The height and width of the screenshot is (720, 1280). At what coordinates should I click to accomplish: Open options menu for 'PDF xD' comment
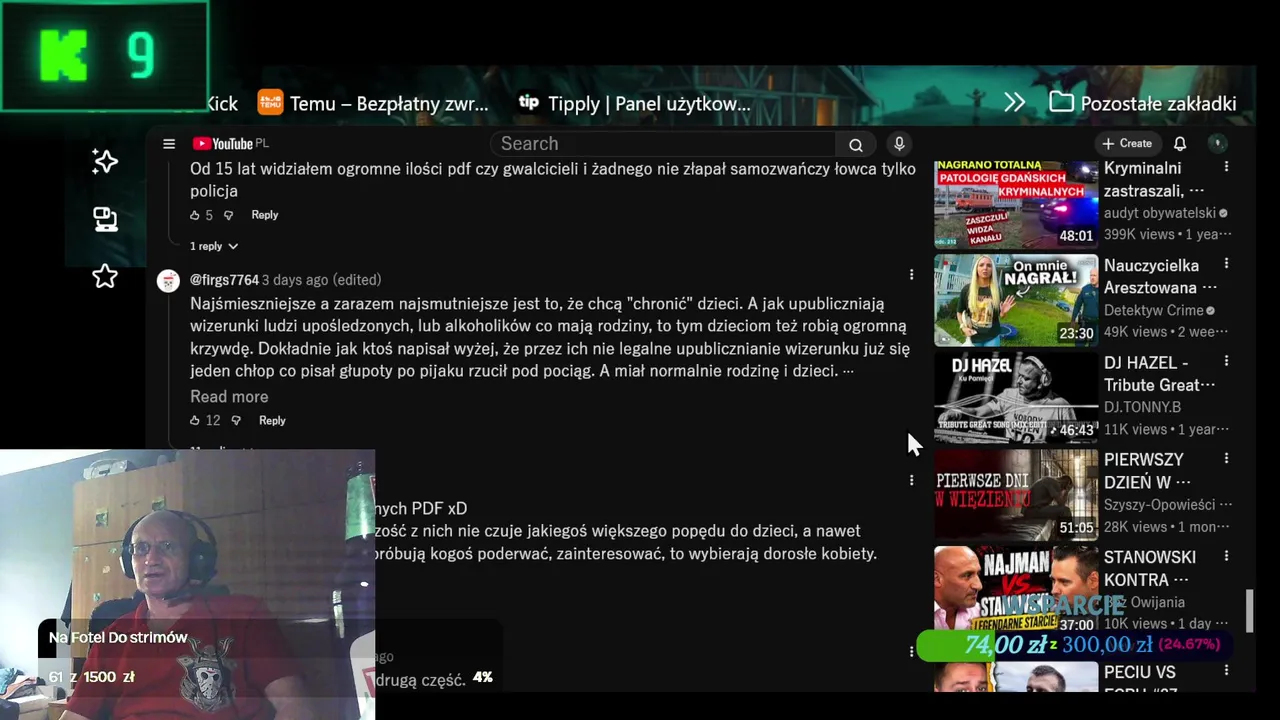coord(911,480)
